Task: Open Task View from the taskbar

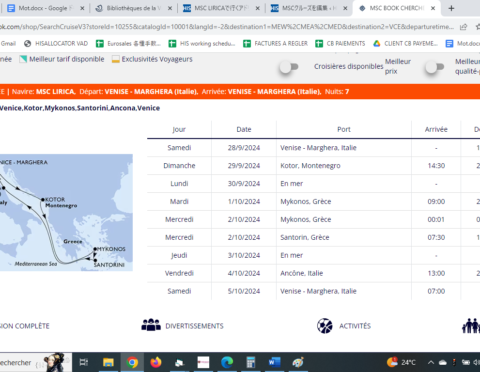Action: pos(84,362)
